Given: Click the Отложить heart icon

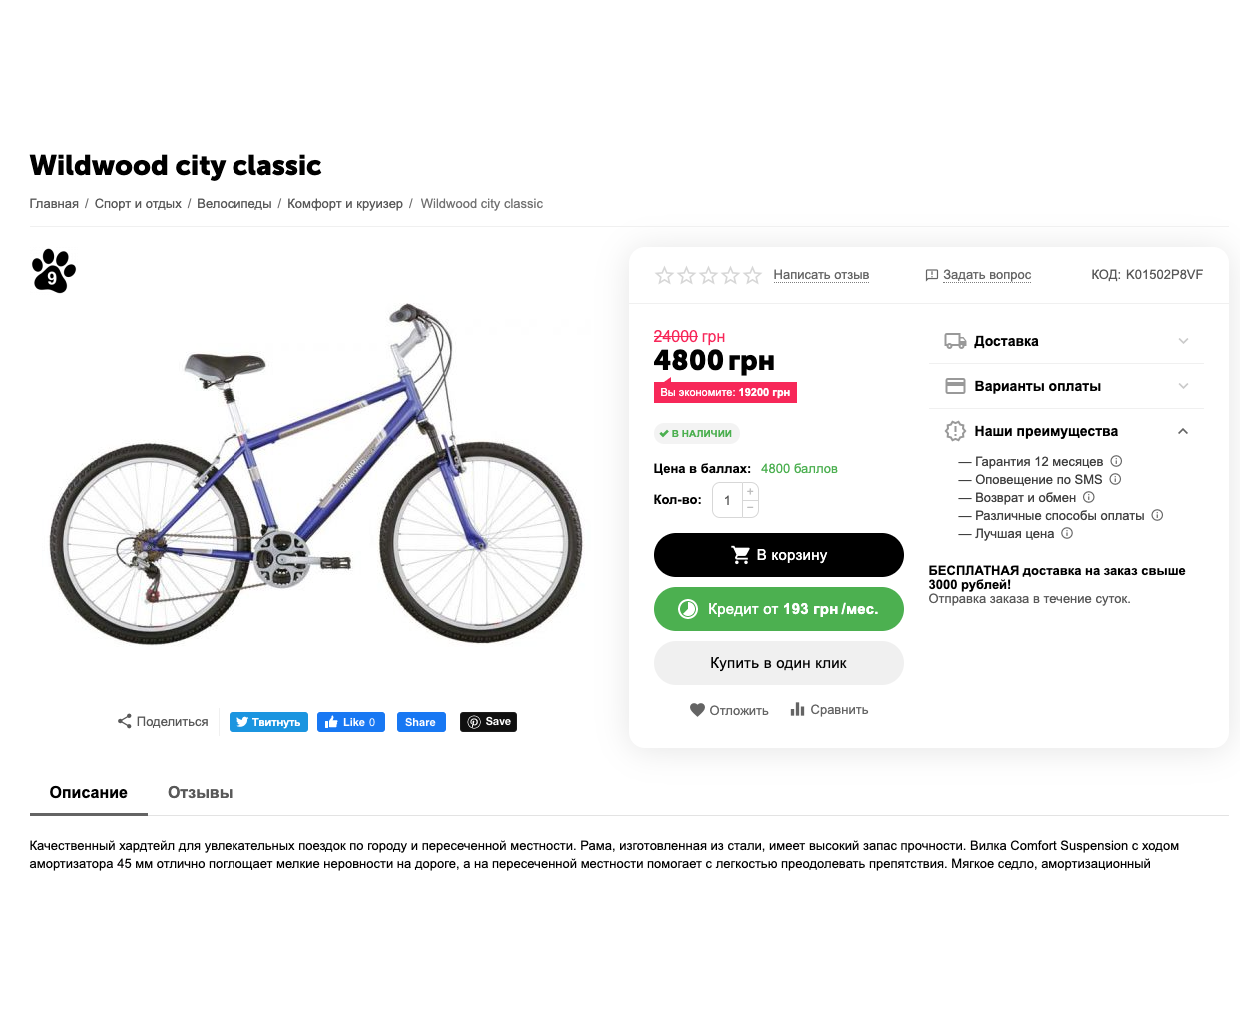Looking at the screenshot, I should (697, 710).
